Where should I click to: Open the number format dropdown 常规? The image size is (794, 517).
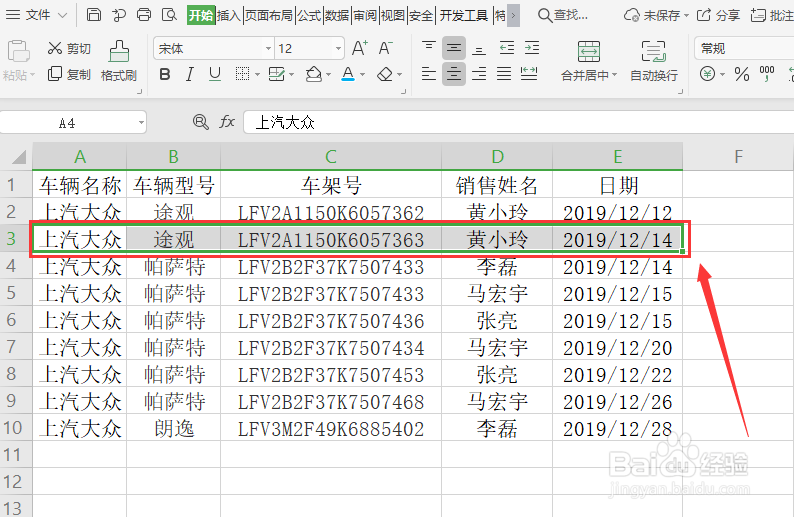click(x=743, y=49)
